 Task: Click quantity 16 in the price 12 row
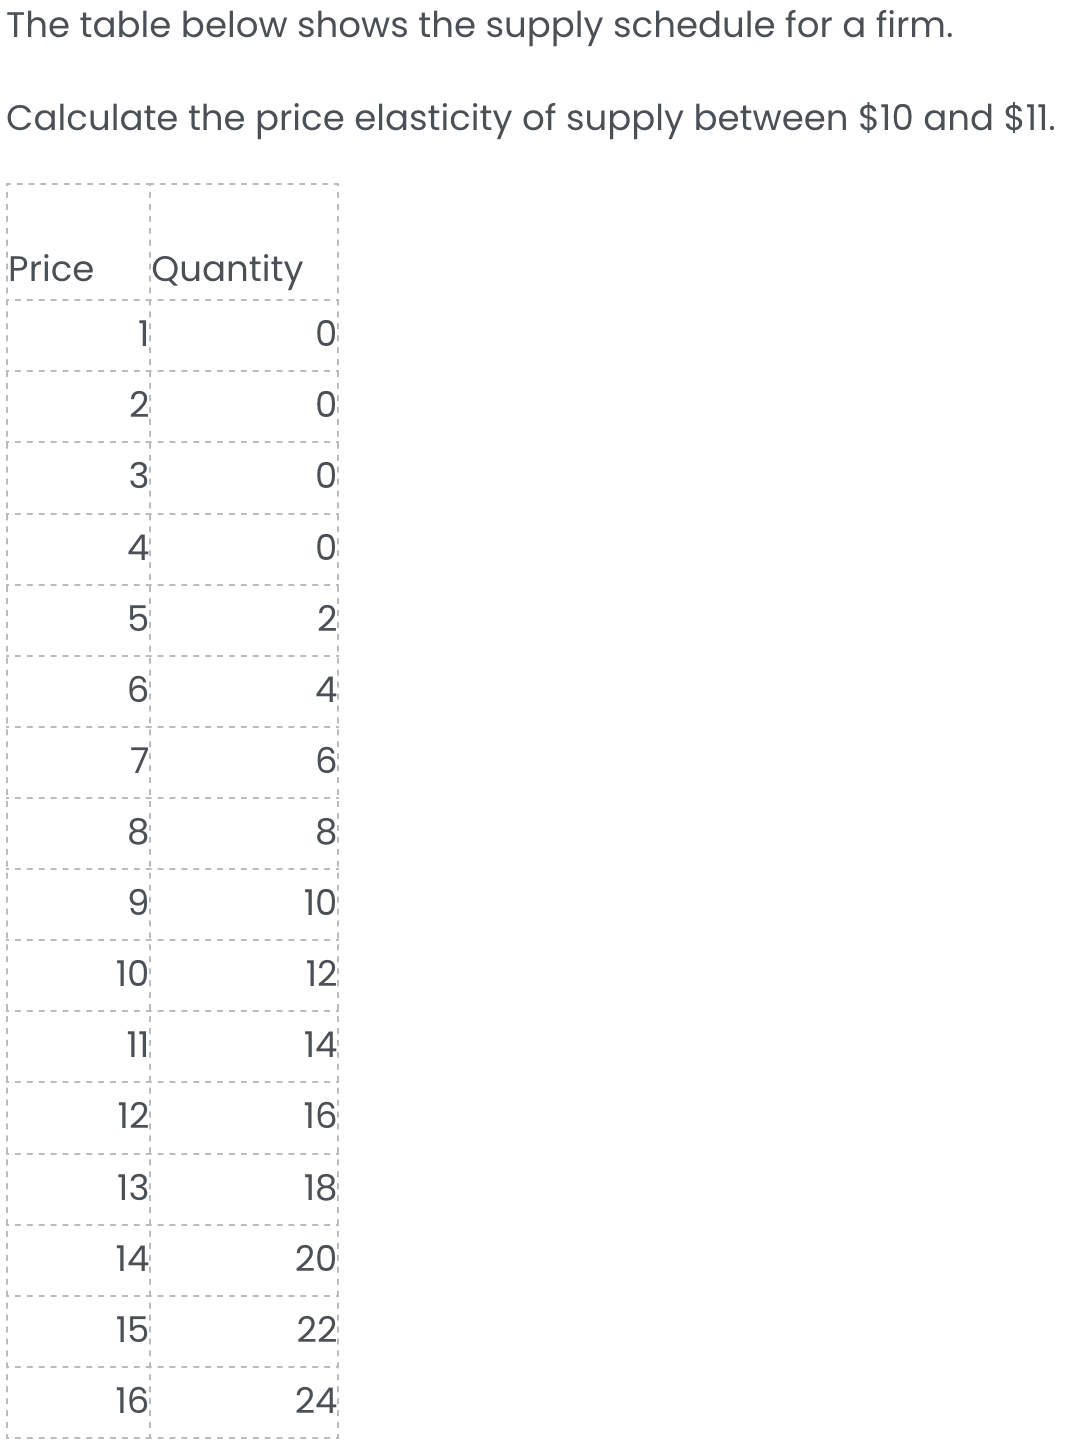(x=320, y=1115)
